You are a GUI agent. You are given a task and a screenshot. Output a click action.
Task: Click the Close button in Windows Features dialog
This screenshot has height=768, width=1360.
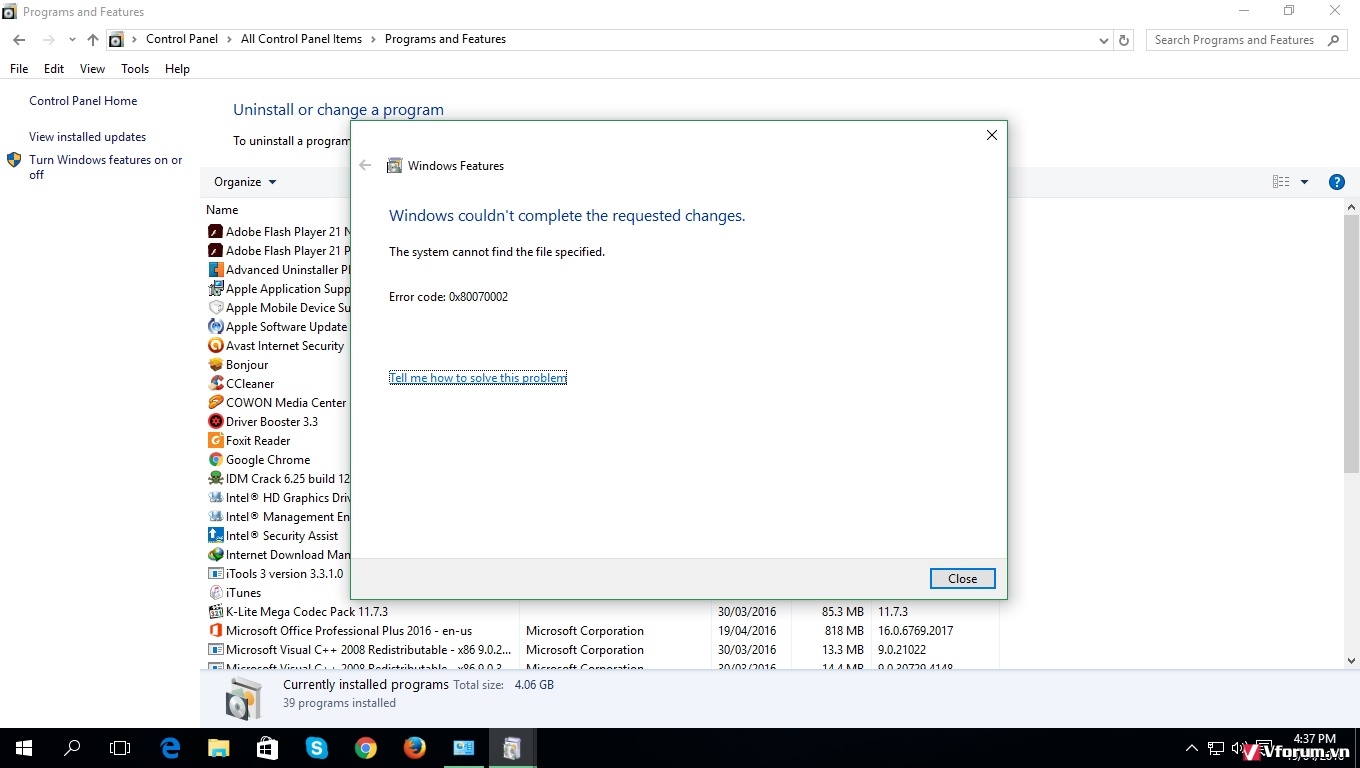point(963,579)
